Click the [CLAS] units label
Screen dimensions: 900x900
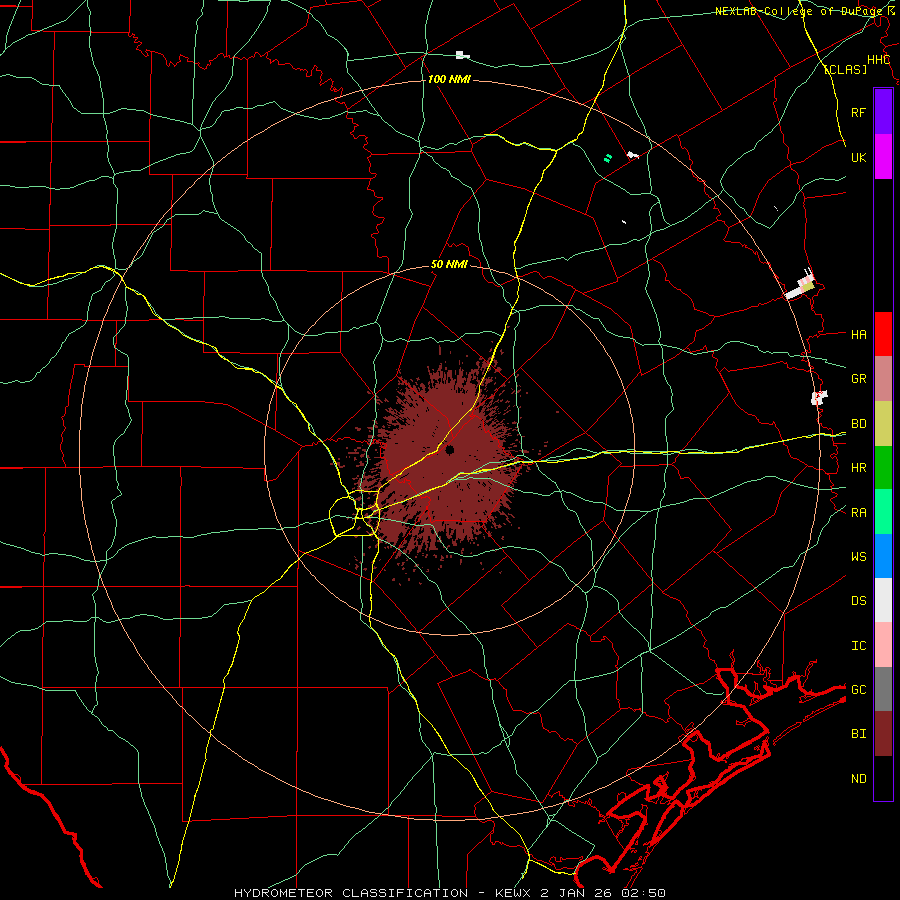845,69
